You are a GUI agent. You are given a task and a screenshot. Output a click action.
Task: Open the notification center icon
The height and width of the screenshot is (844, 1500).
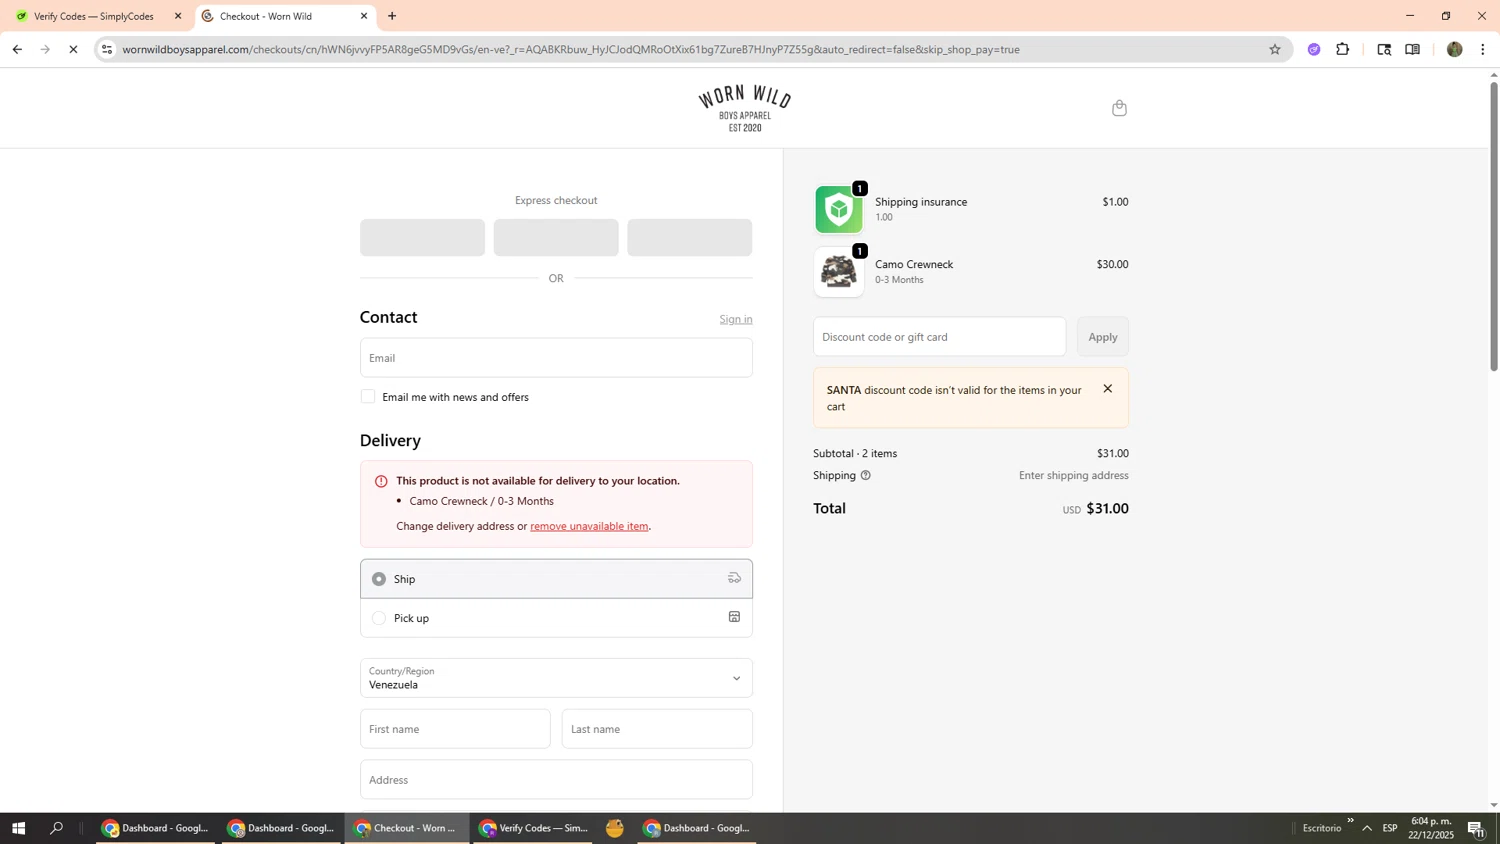[x=1476, y=828]
